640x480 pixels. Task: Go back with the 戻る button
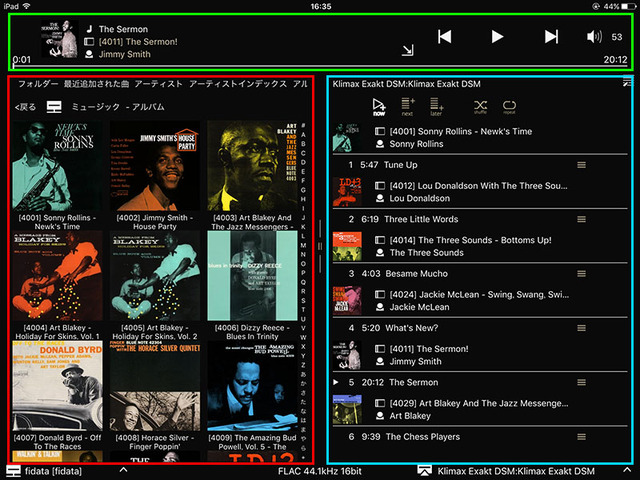click(26, 107)
